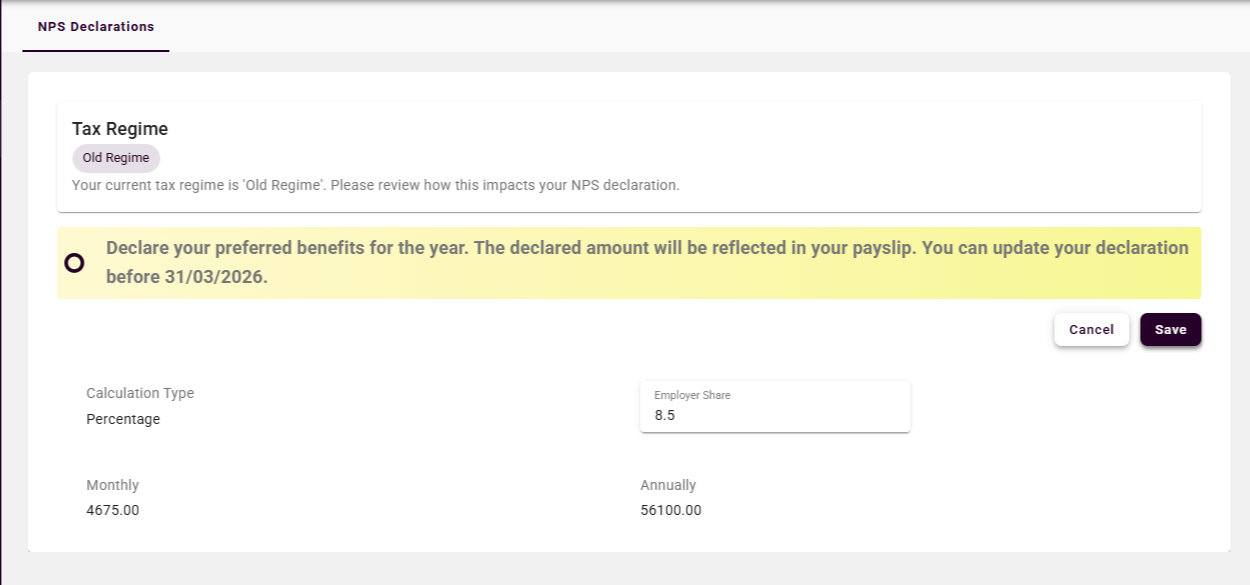
Task: Select the 4675.00 monthly amount
Action: pyautogui.click(x=112, y=510)
